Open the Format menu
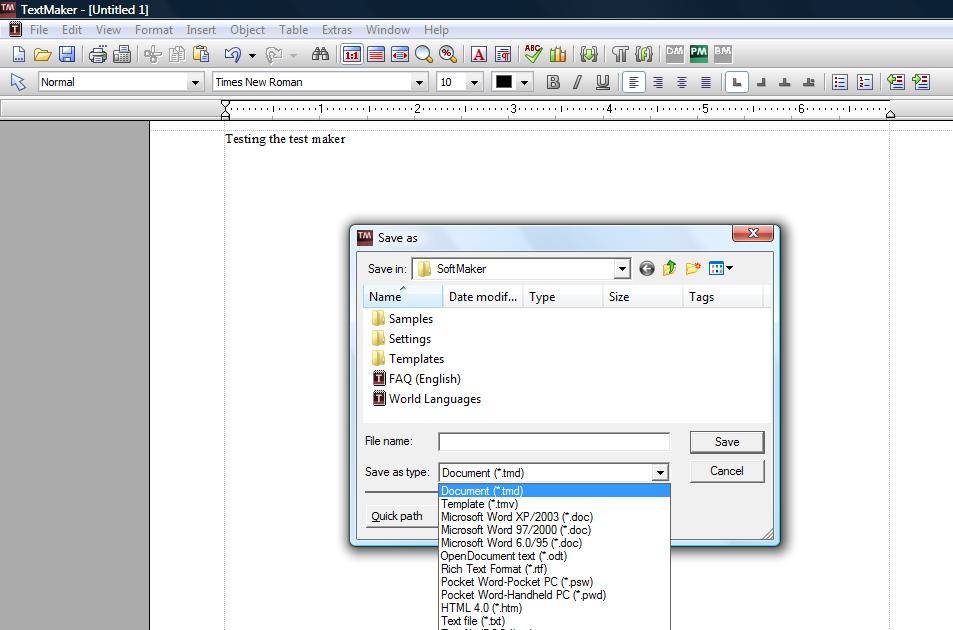The height and width of the screenshot is (630, 953). (x=154, y=30)
